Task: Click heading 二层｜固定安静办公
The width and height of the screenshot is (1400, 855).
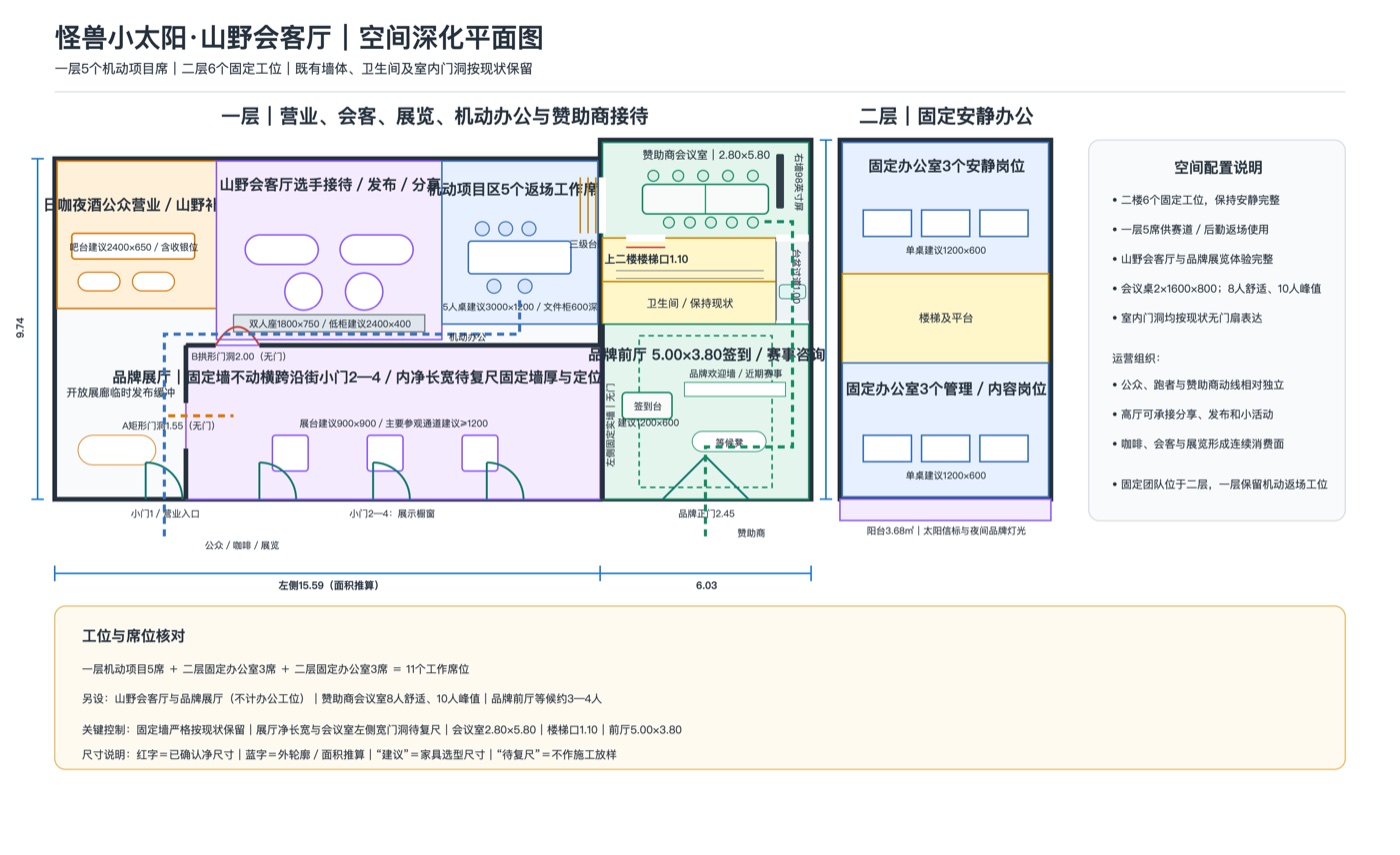Action: click(946, 116)
